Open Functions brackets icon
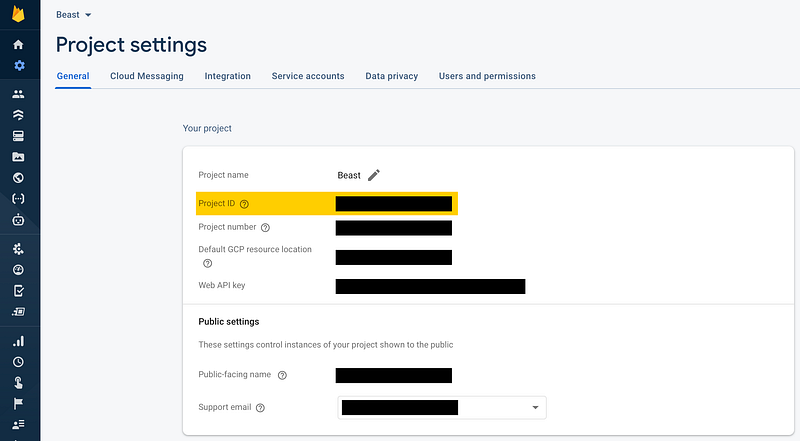800x441 pixels. (x=18, y=199)
